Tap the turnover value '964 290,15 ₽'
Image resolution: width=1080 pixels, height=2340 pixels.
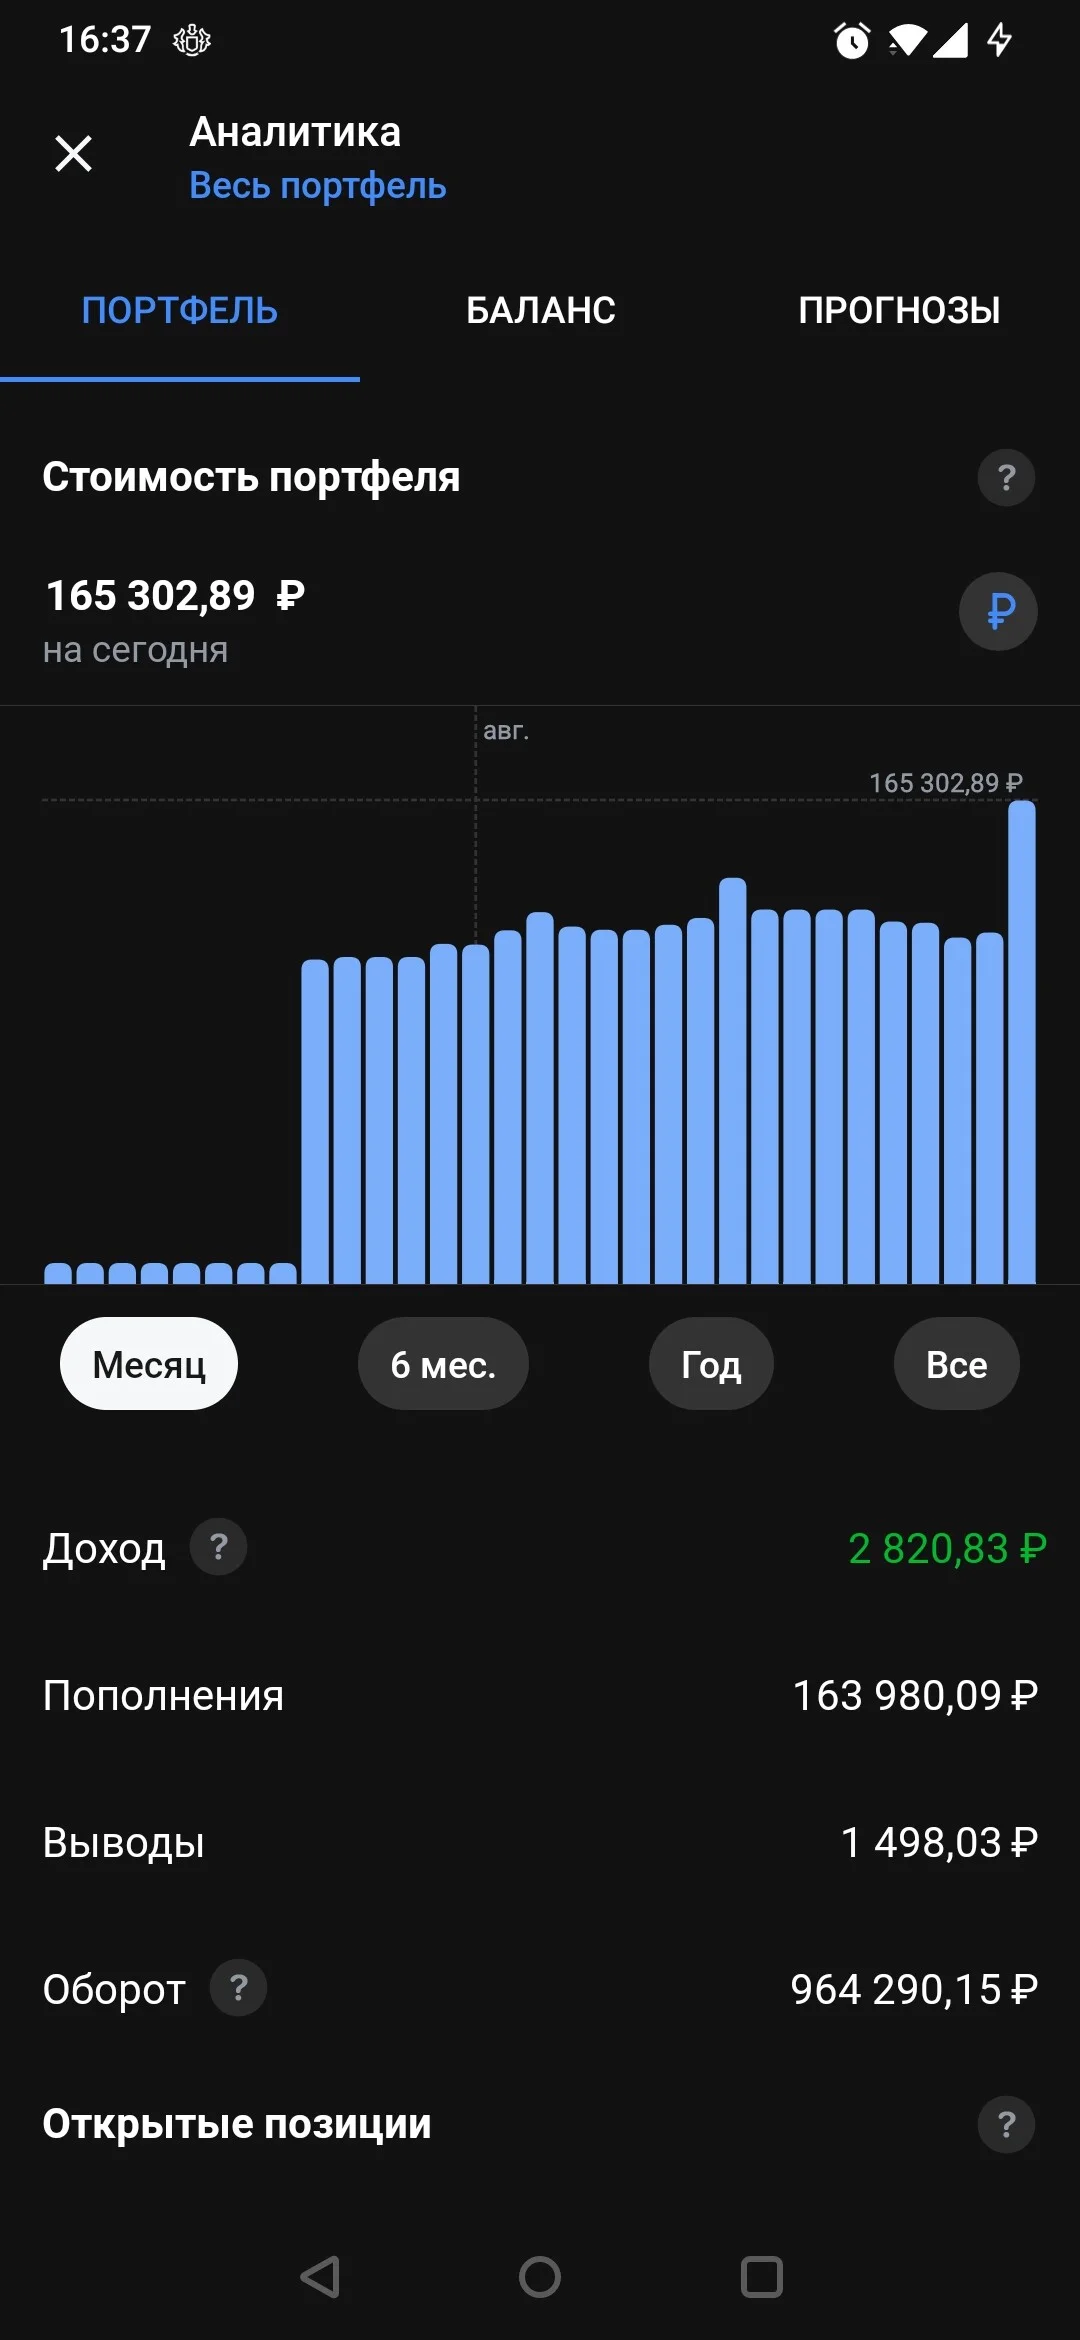(x=914, y=1990)
